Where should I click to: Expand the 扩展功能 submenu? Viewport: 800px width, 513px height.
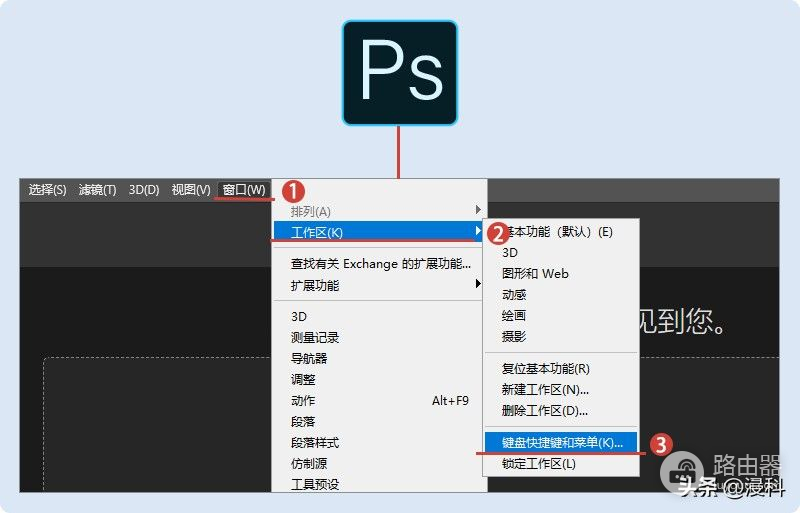(379, 285)
